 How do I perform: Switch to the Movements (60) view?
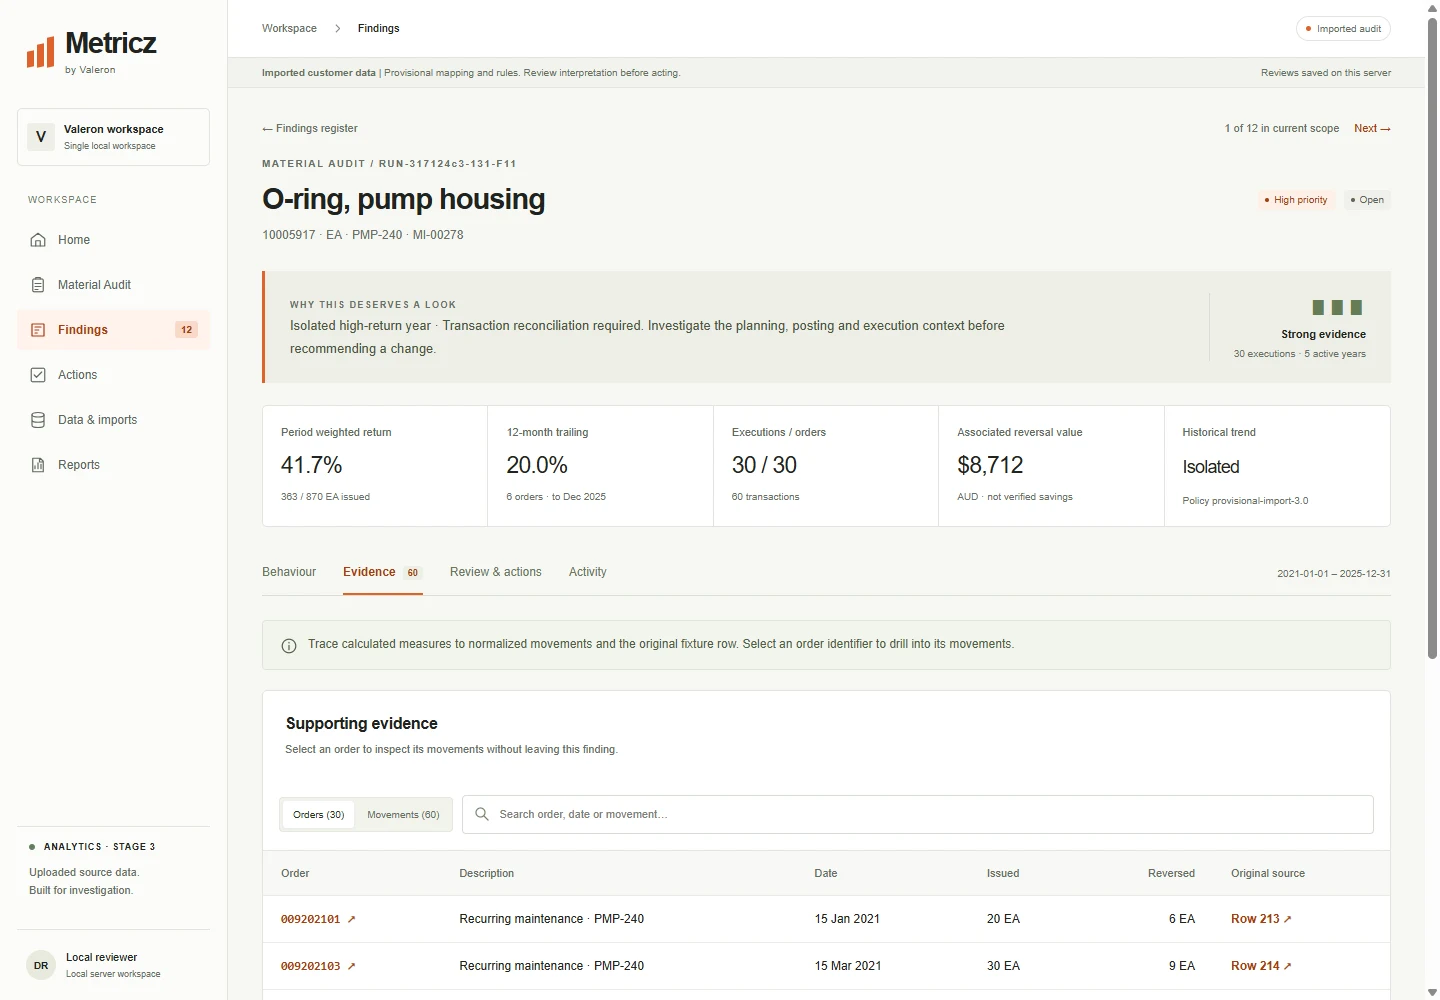[x=403, y=815]
